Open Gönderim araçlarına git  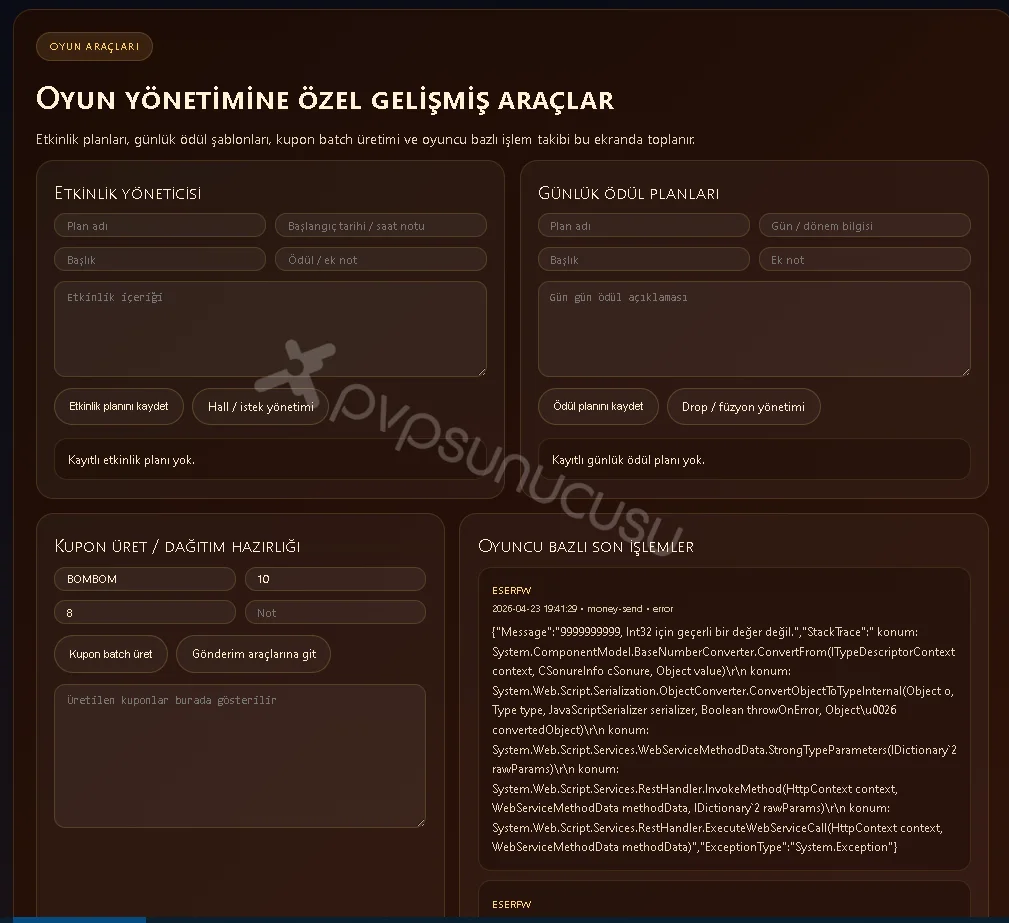click(x=254, y=654)
